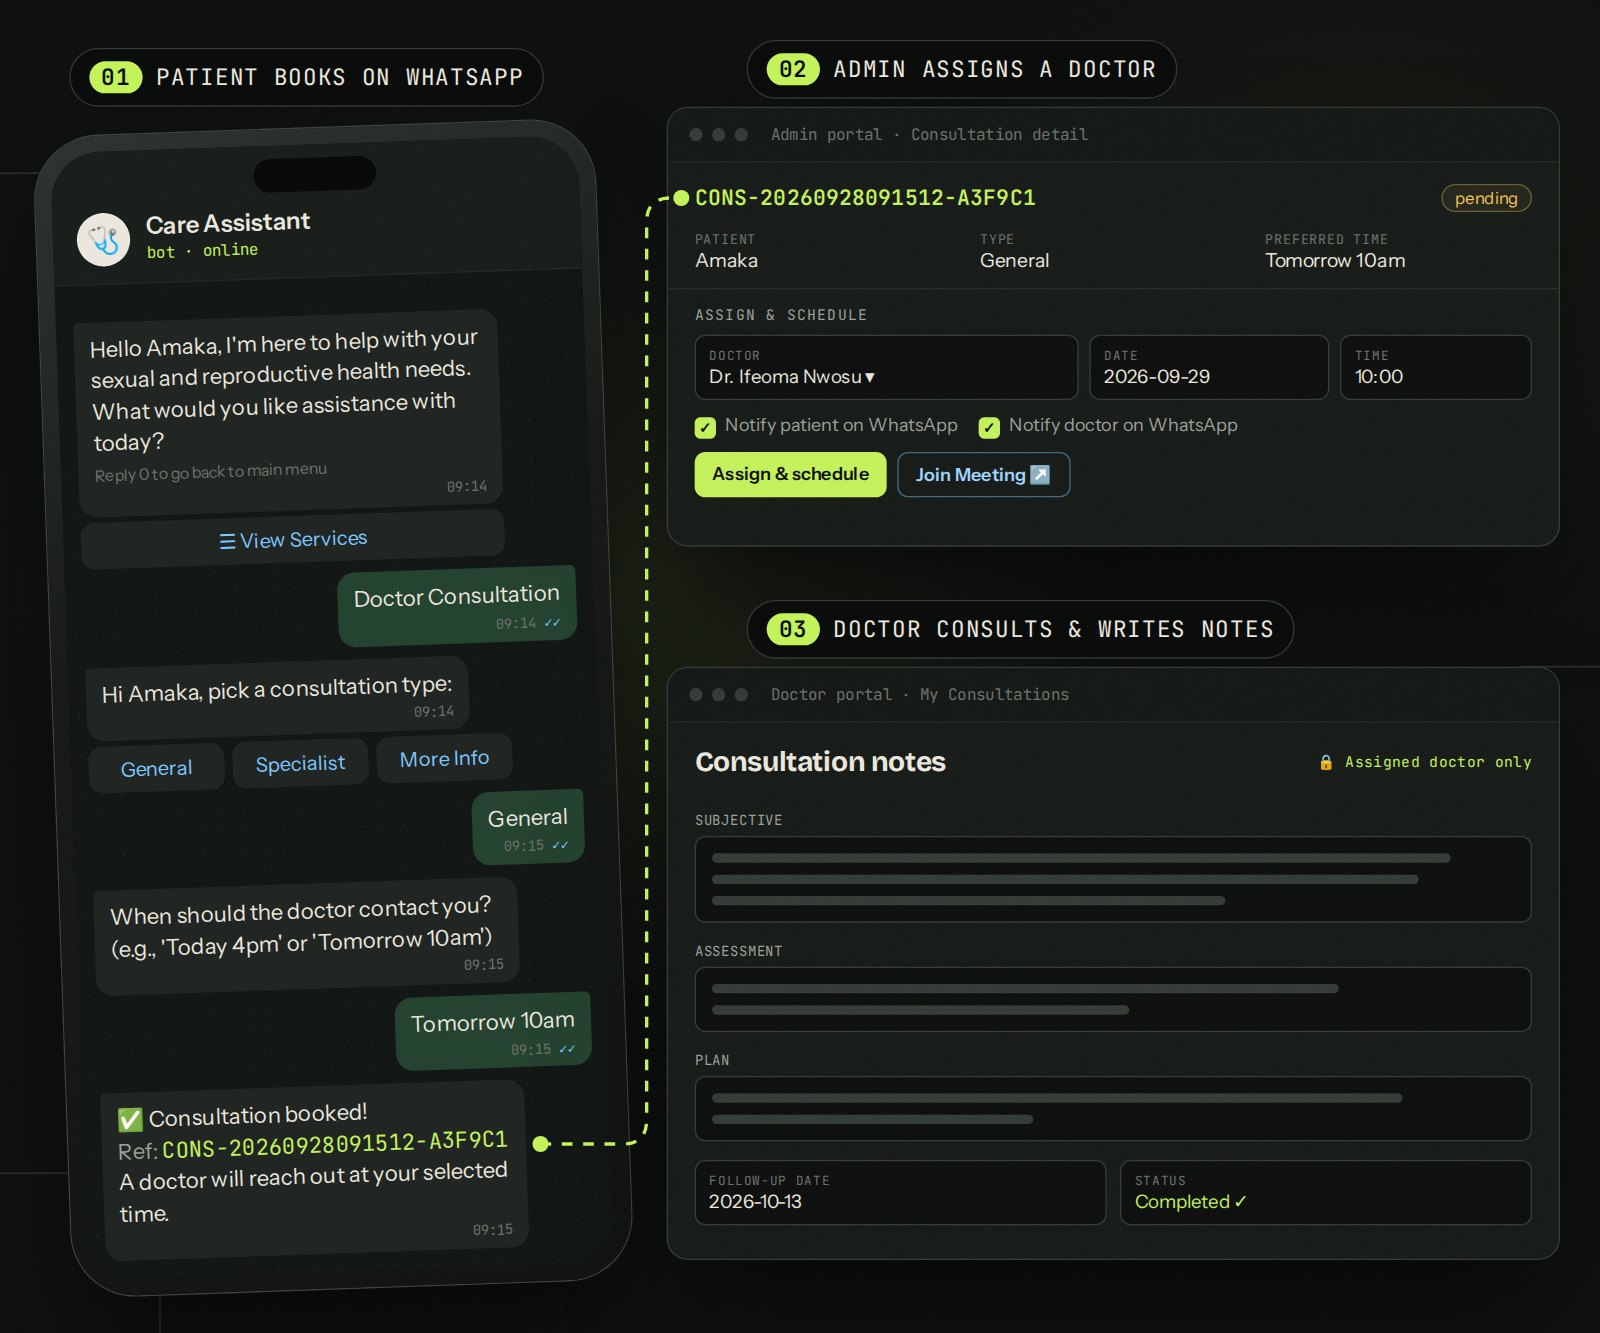Viewport: 1600px width, 1333px height.
Task: Toggle Notify doctor on WhatsApp checkbox
Action: [989, 428]
